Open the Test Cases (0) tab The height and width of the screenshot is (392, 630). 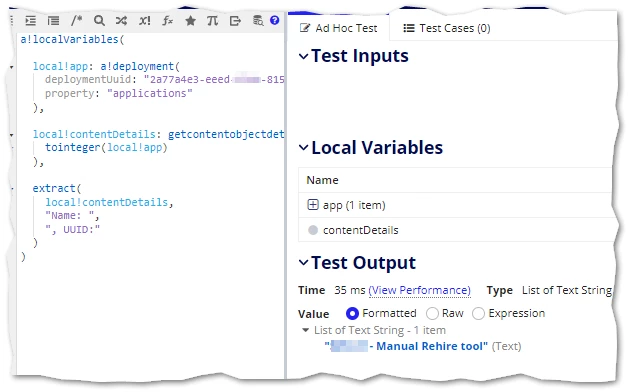point(446,28)
